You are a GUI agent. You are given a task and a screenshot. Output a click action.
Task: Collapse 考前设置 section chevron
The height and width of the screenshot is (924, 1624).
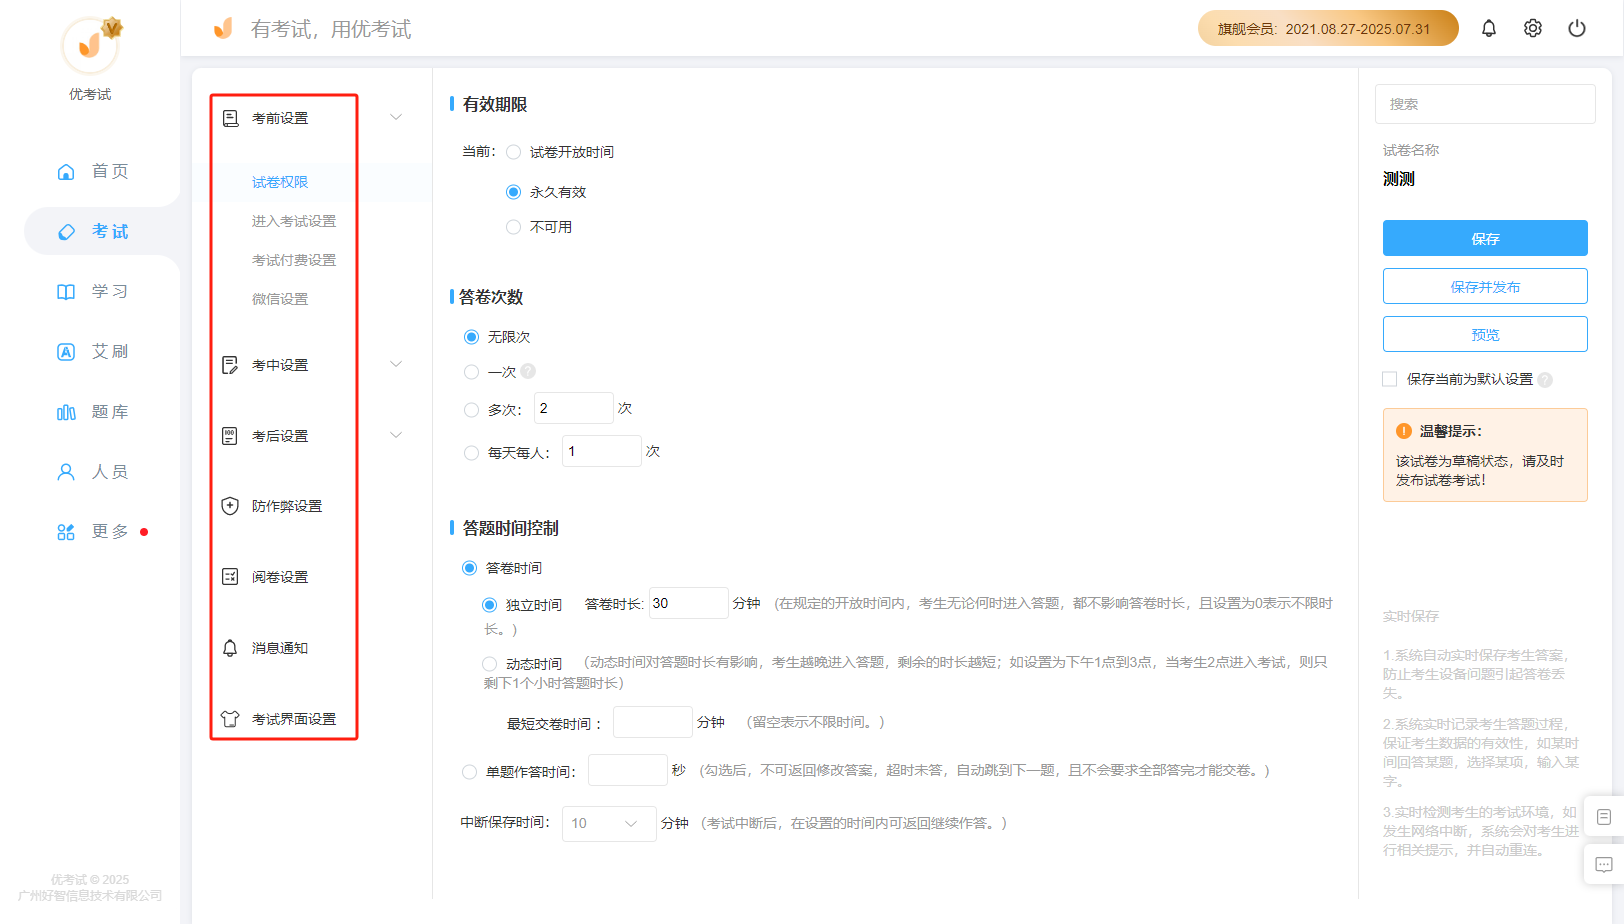[396, 118]
